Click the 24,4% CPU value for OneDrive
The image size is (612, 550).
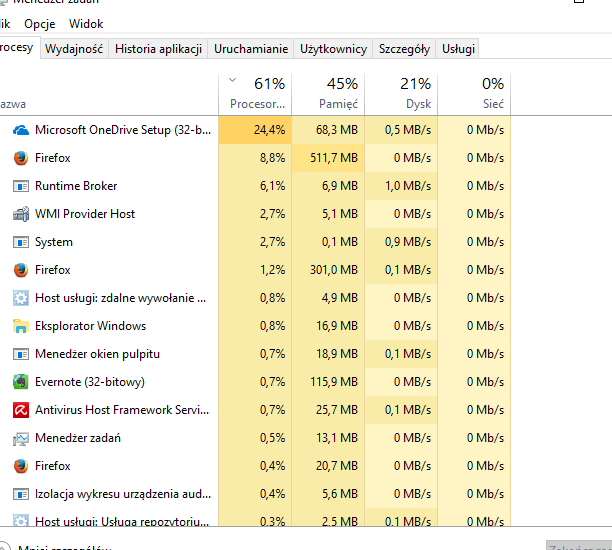(255, 130)
